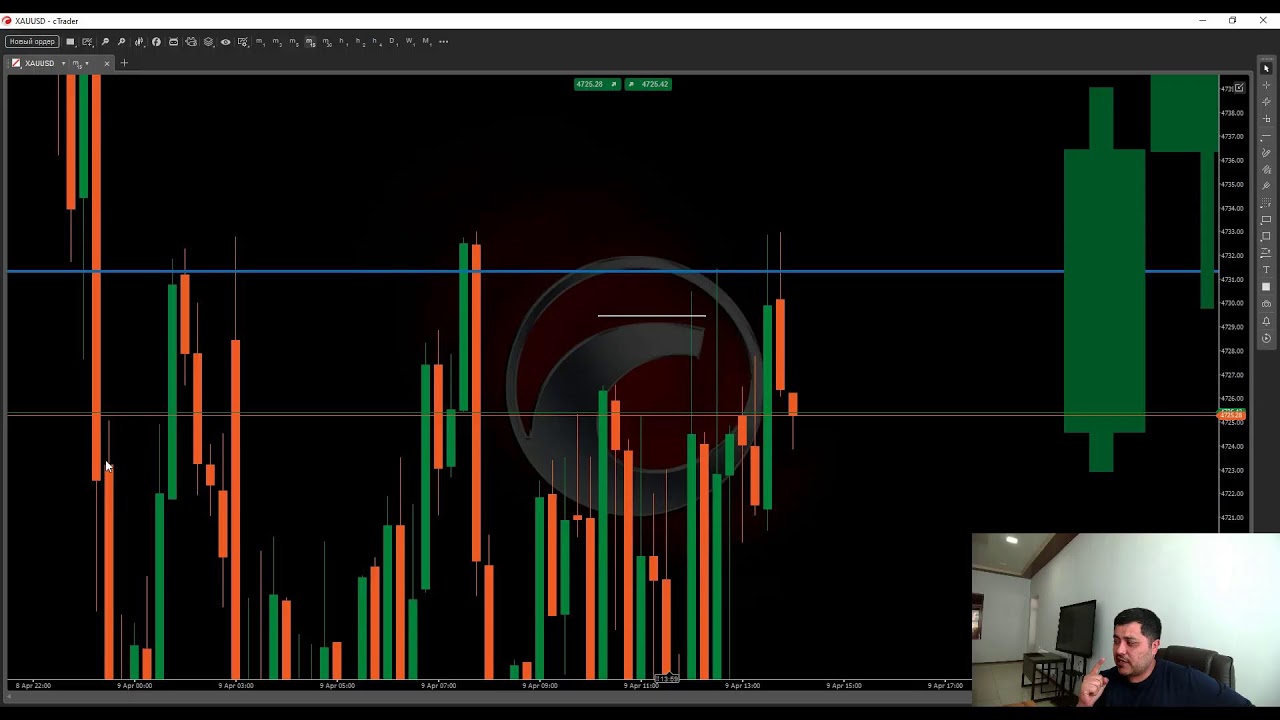
Task: Select the freehand pen drawing tool
Action: point(1266,153)
